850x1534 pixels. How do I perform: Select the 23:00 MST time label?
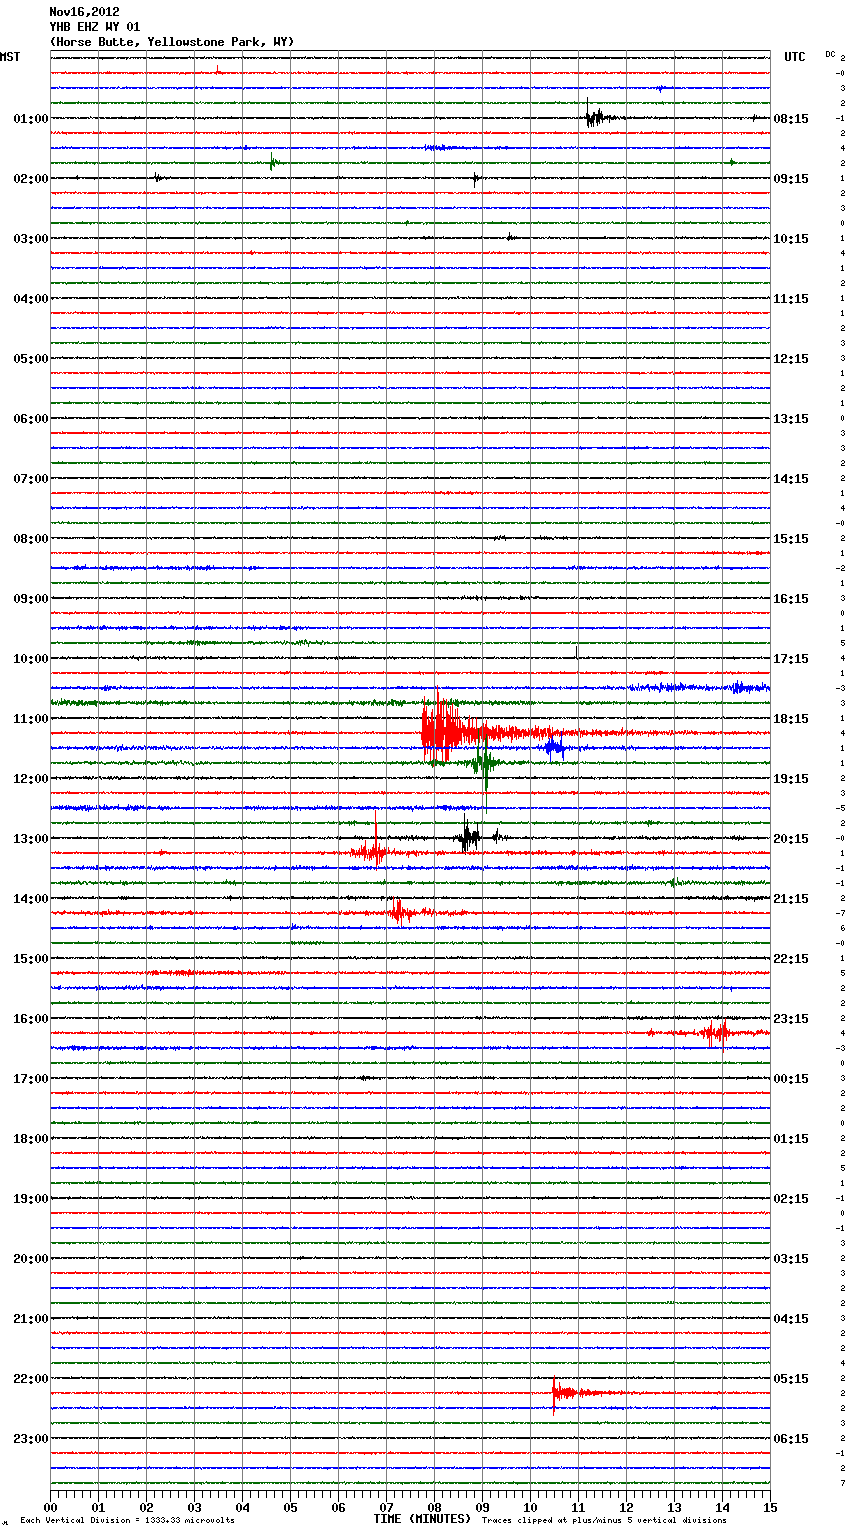coord(31,1439)
